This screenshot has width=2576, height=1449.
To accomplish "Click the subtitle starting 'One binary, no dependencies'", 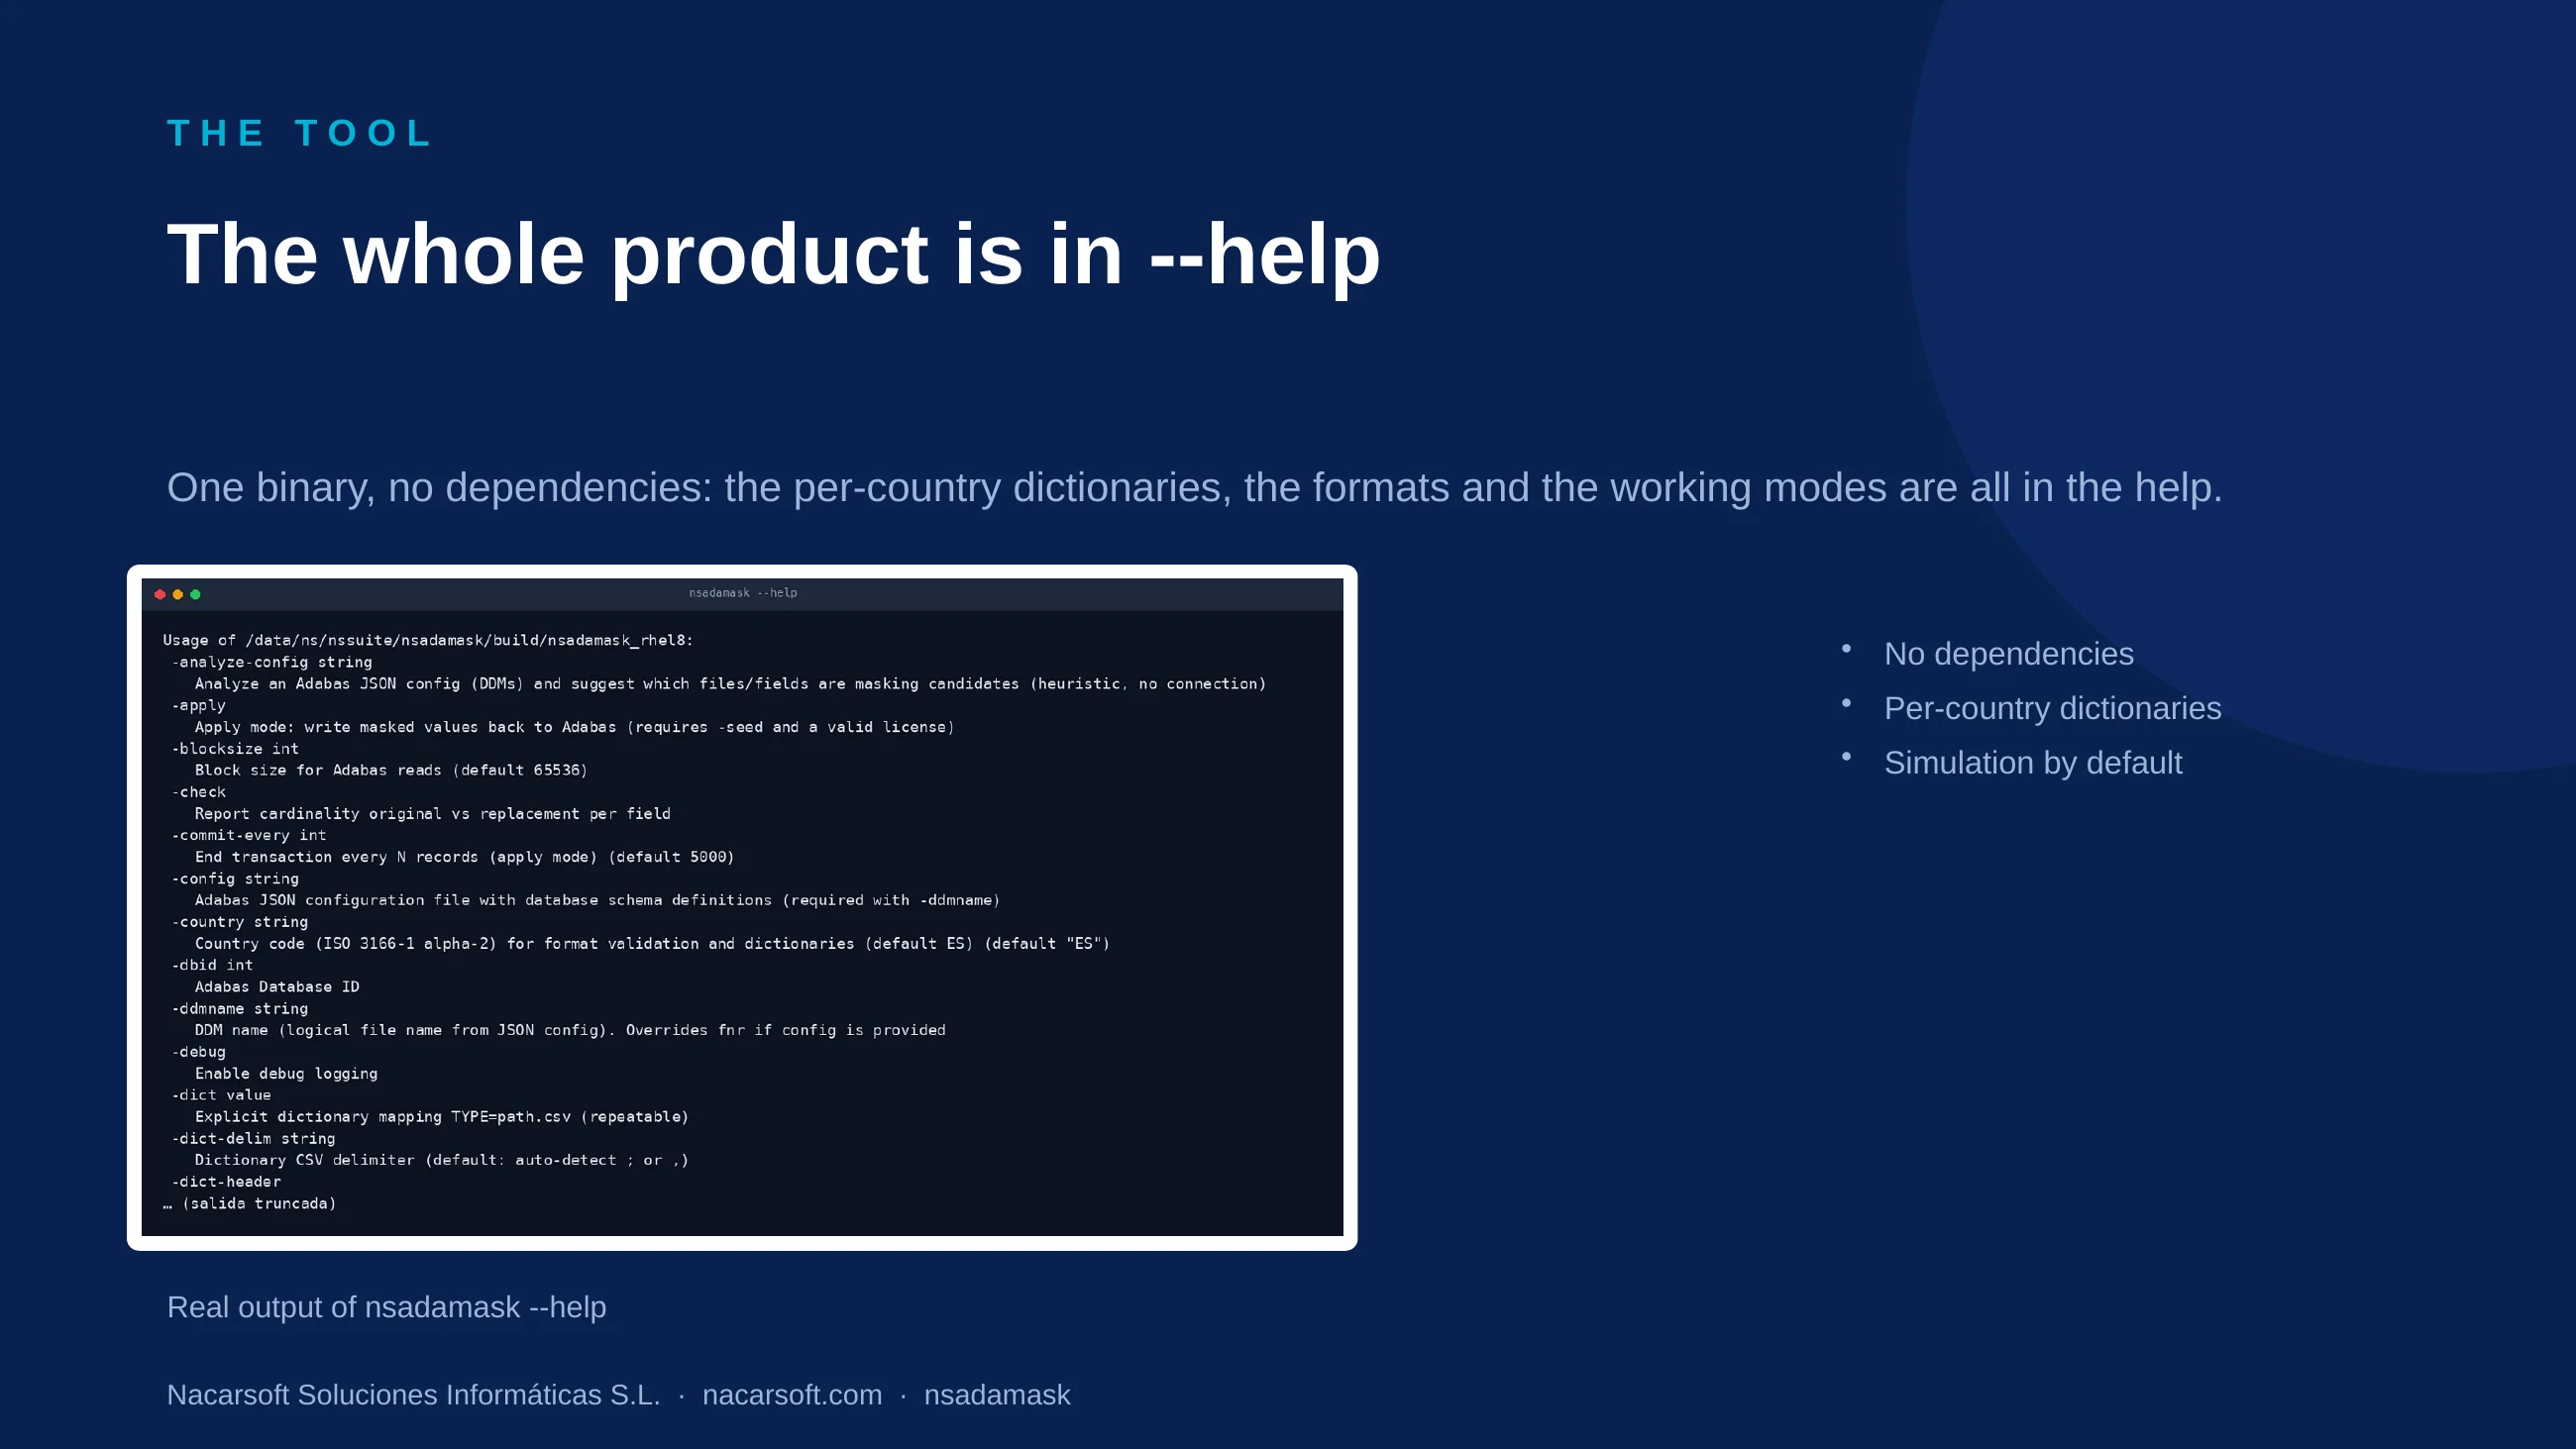I will click(x=1194, y=488).
